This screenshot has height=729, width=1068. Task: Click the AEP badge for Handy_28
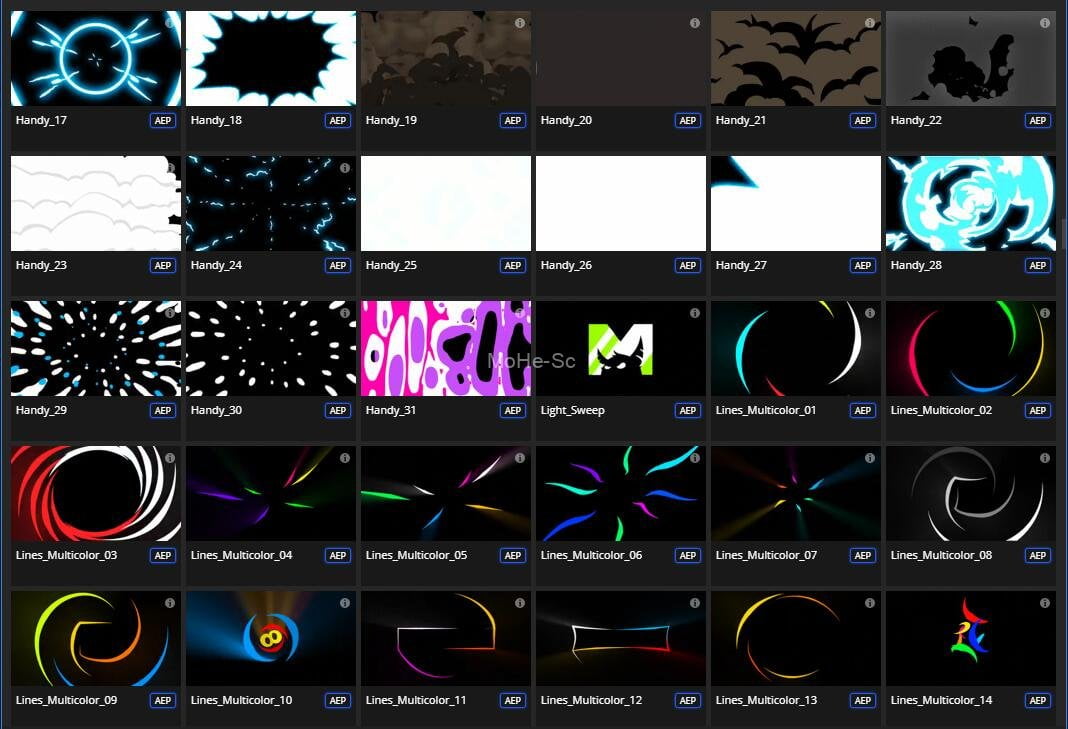[1038, 266]
